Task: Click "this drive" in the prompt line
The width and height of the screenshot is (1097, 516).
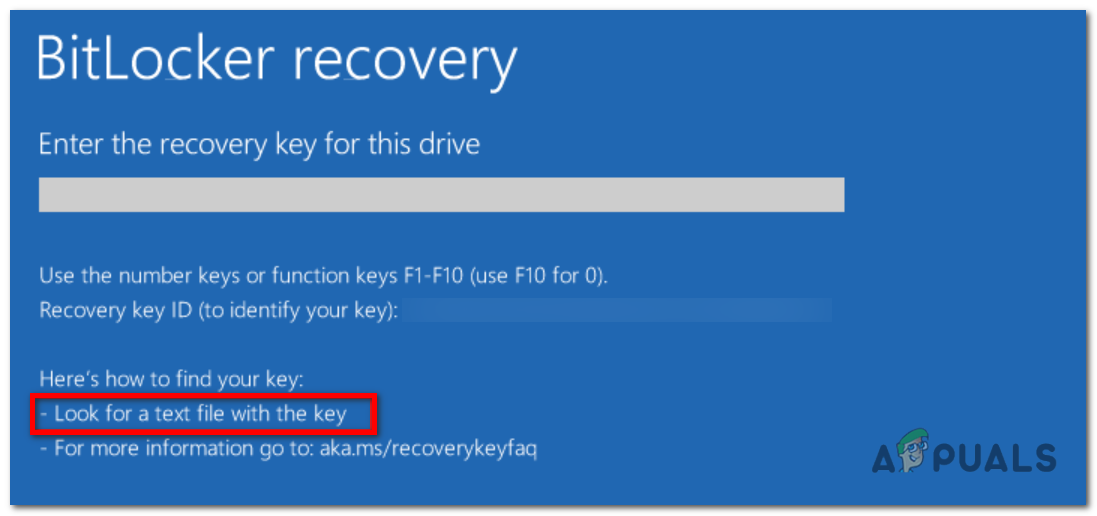Action: point(426,144)
